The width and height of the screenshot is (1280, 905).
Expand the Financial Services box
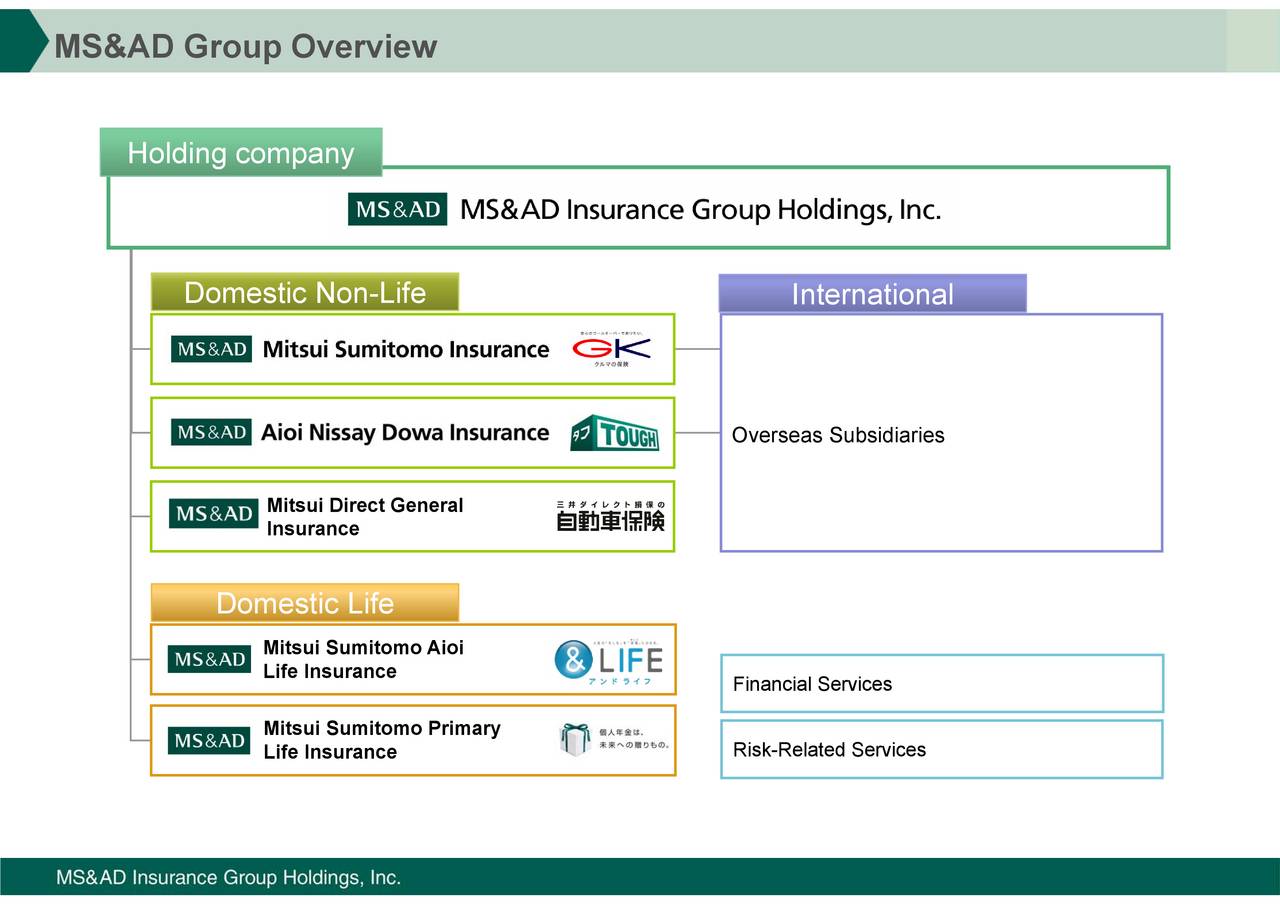(940, 683)
